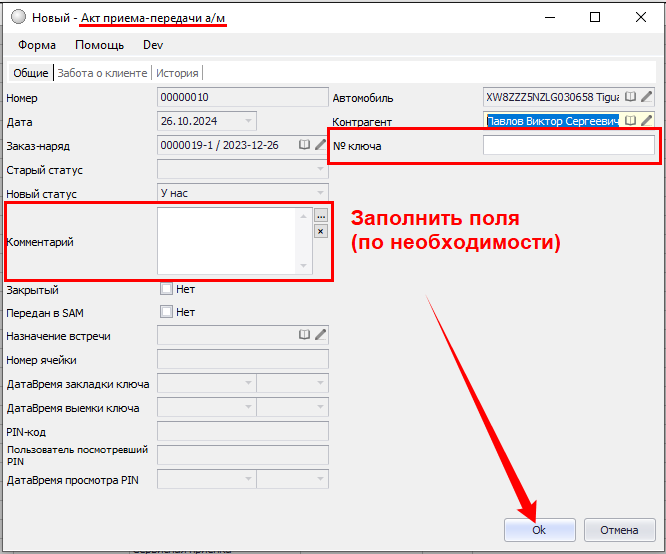The image size is (666, 554).
Task: Open lookup book icon for Заказ-наряд field
Action: [305, 145]
